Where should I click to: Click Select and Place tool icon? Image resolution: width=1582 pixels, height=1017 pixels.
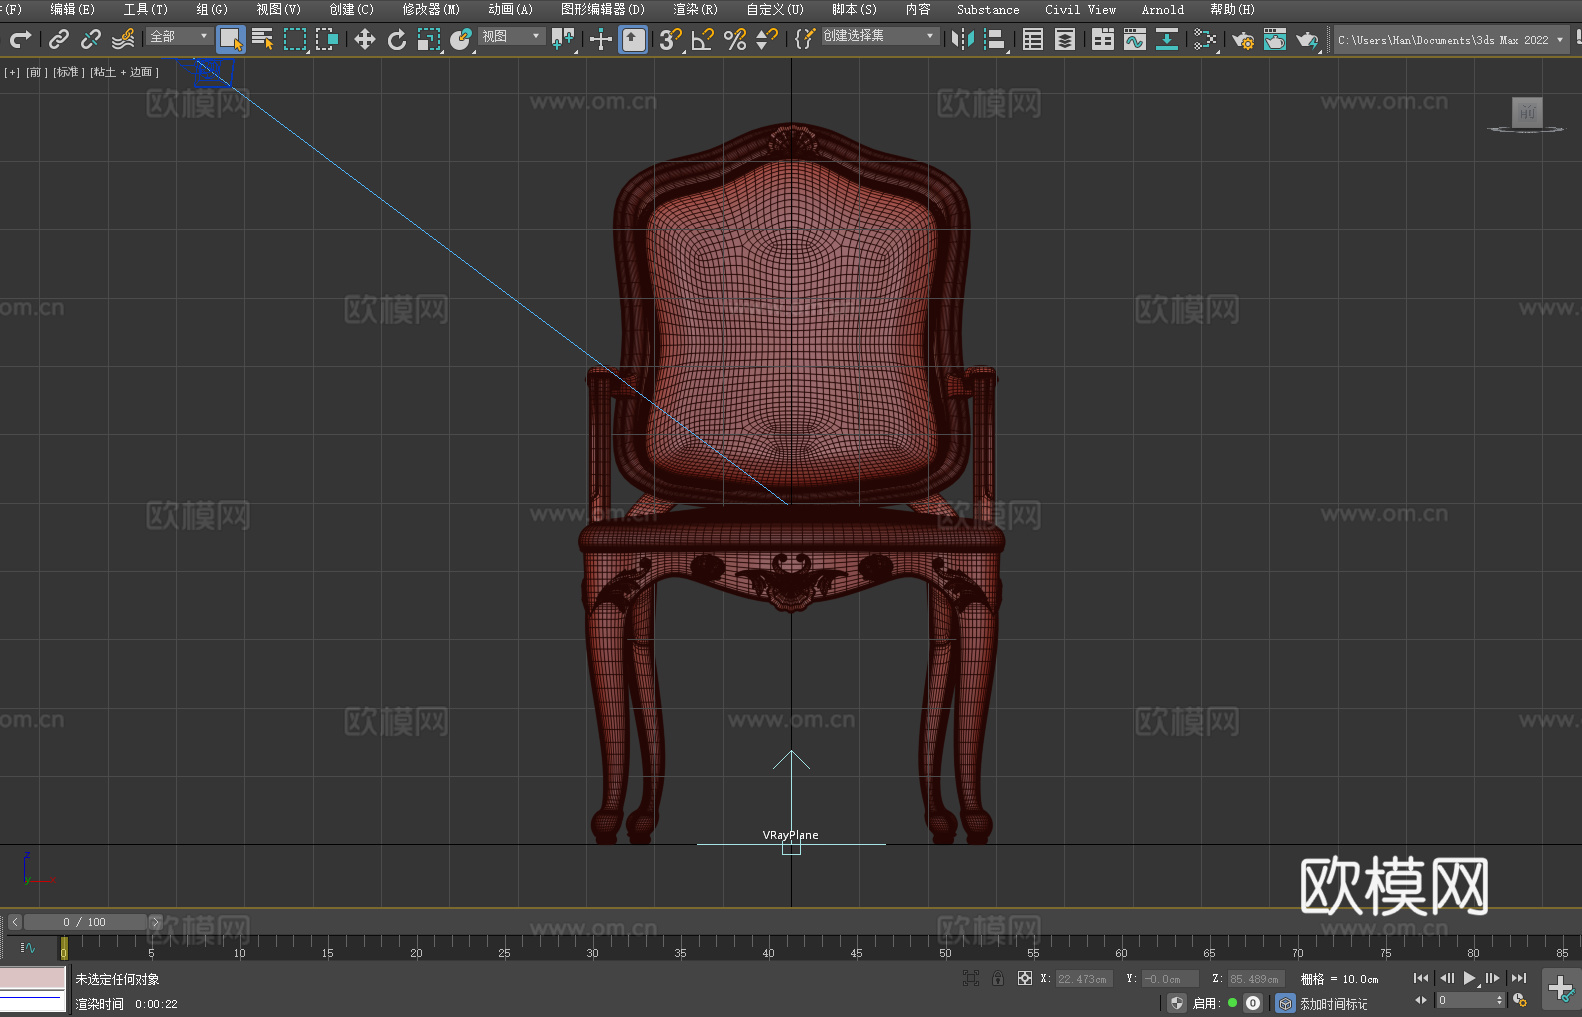[x=461, y=39]
